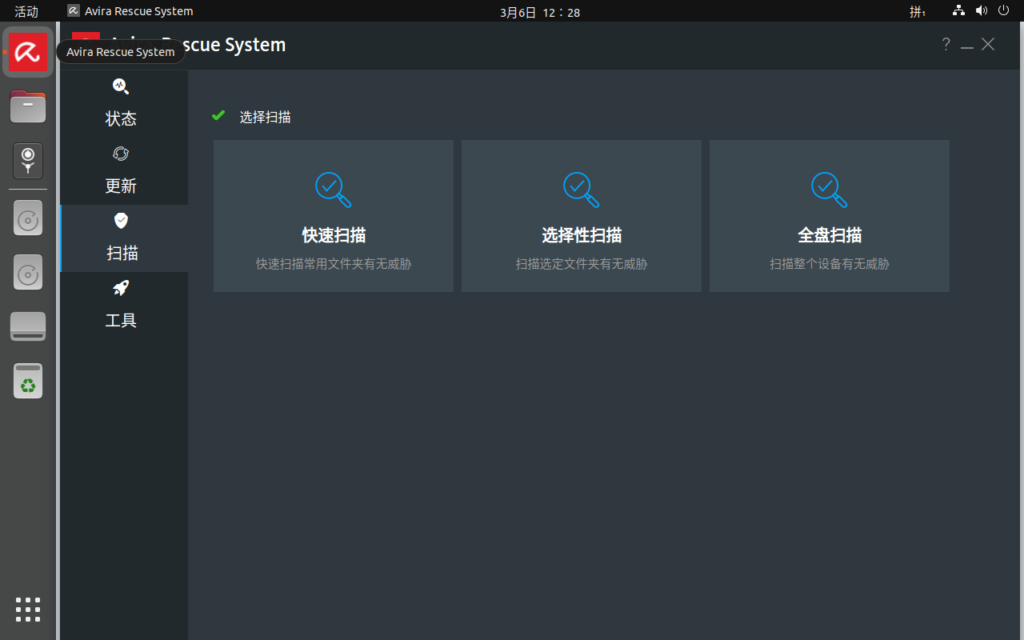Open the first disc drive dock icon

(x=27, y=218)
